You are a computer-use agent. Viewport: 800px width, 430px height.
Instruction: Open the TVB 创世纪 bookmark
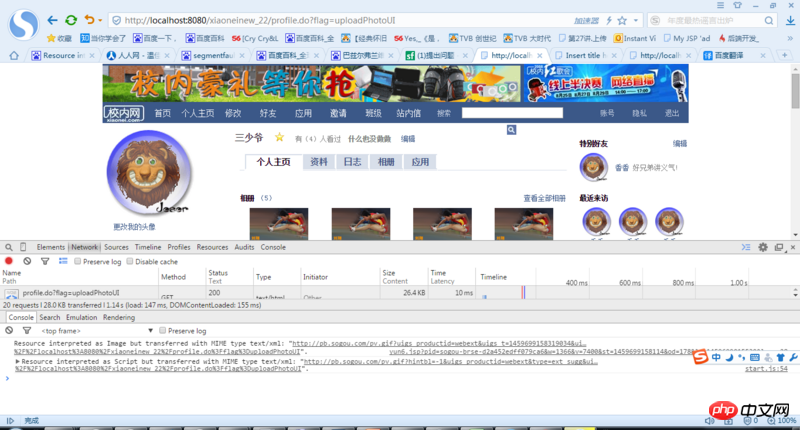[x=472, y=38]
